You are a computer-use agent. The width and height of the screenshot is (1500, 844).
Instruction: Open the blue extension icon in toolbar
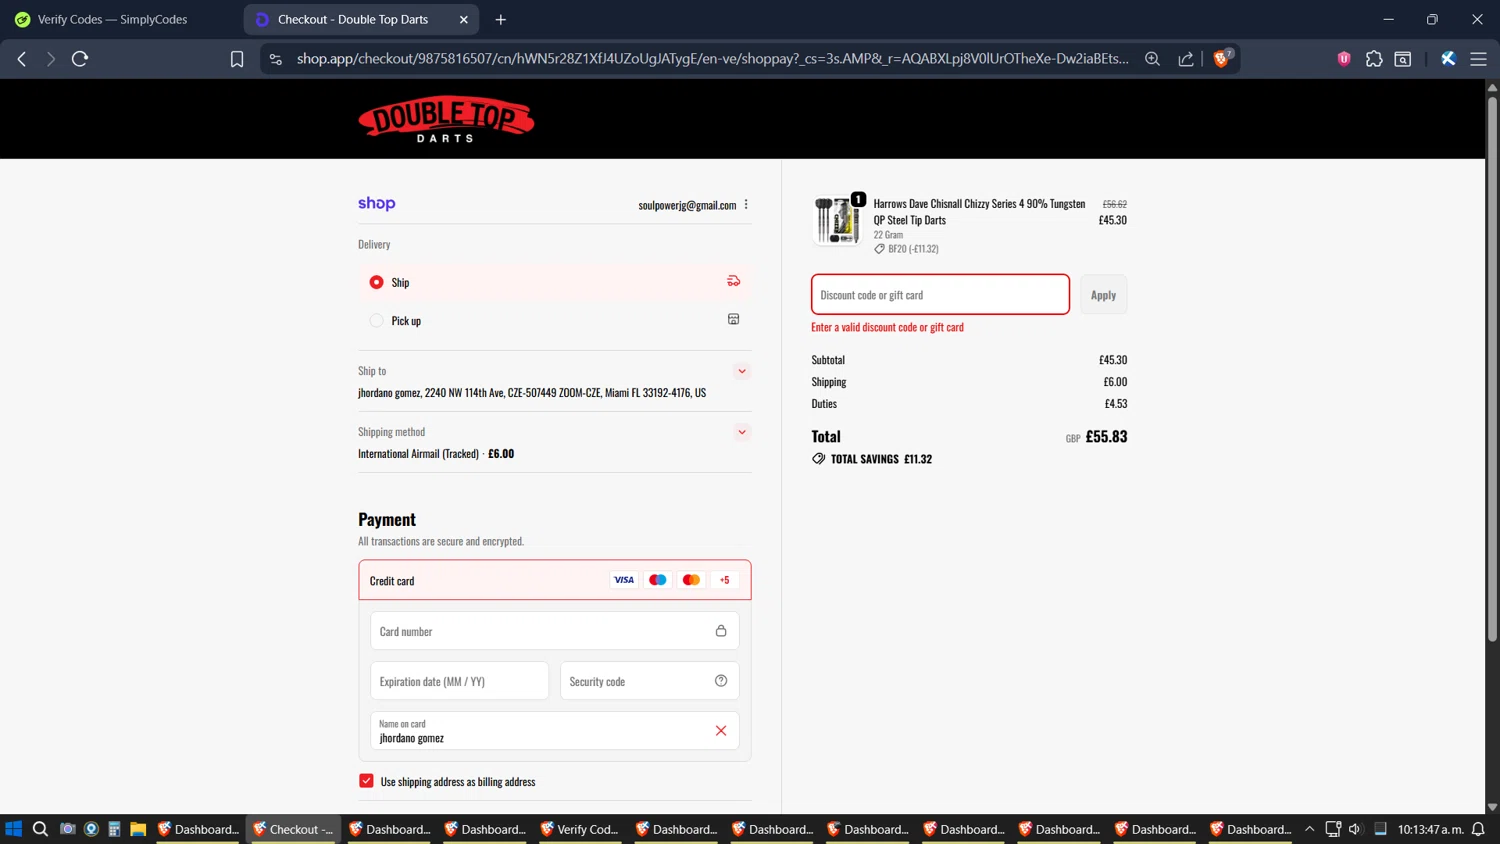coord(1448,59)
